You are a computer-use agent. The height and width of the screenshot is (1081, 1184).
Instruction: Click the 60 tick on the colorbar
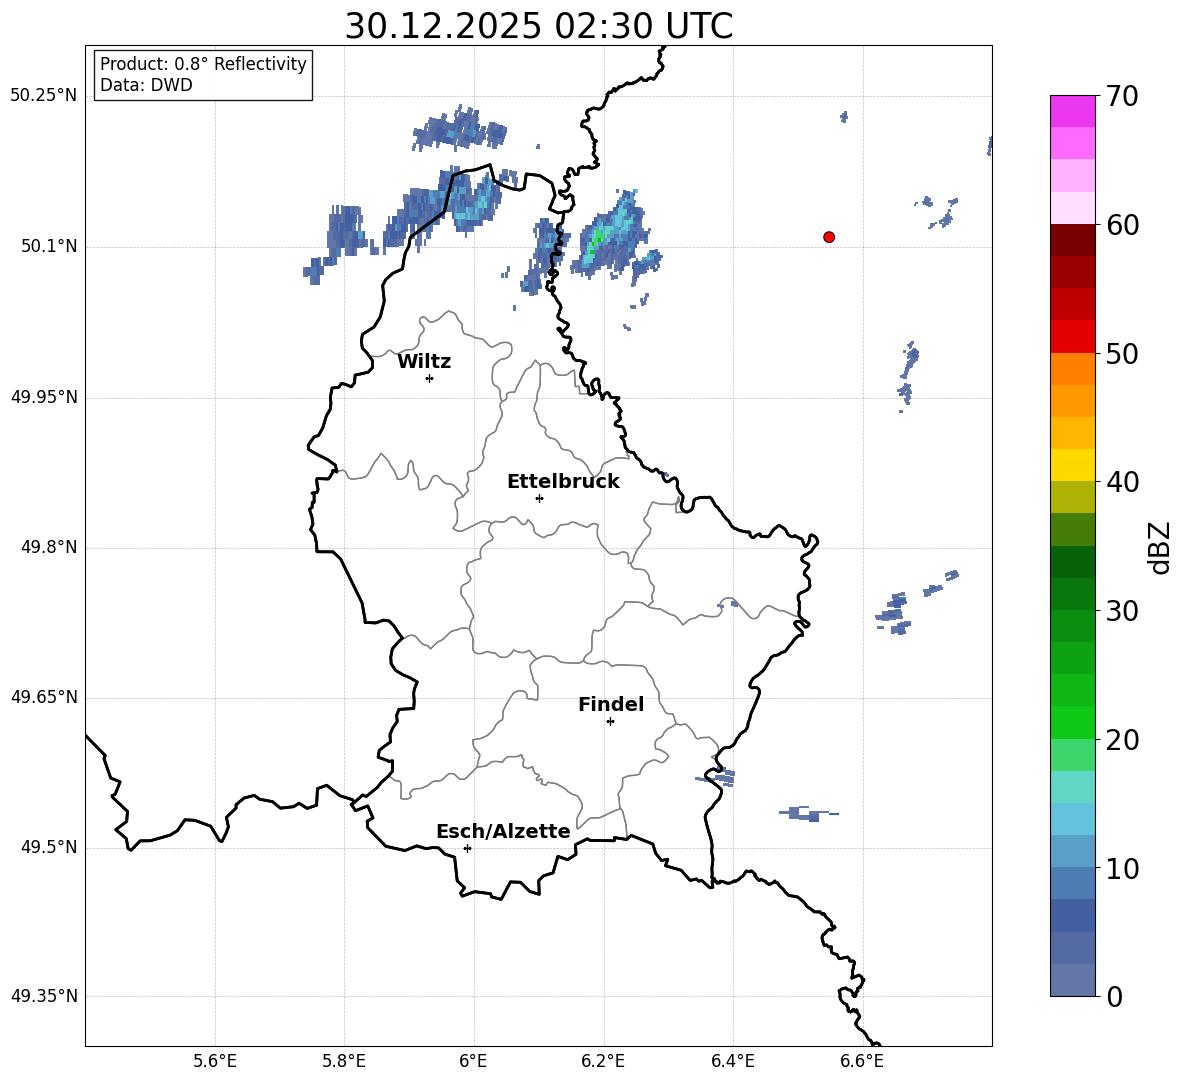[1123, 225]
